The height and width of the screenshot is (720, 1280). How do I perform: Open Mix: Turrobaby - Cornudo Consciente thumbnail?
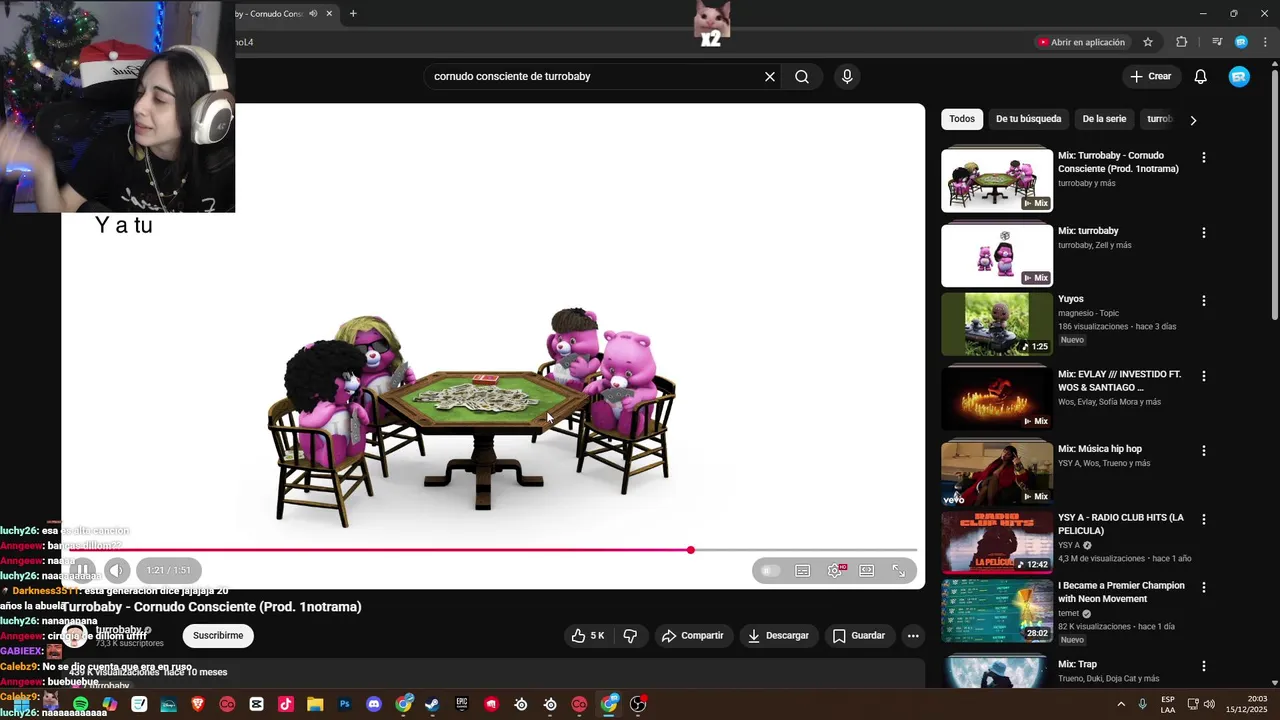pyautogui.click(x=997, y=180)
